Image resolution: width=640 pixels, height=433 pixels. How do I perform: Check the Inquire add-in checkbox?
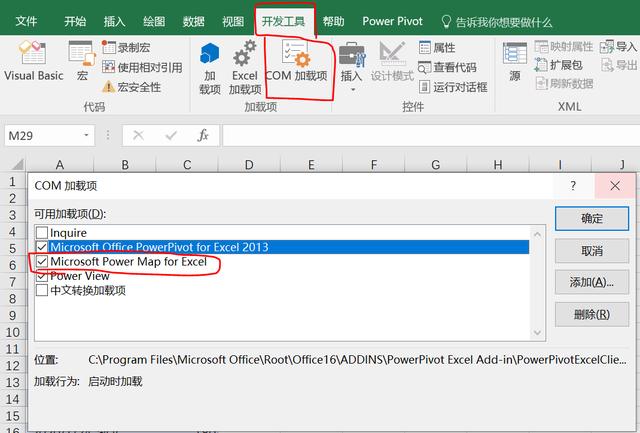[42, 233]
